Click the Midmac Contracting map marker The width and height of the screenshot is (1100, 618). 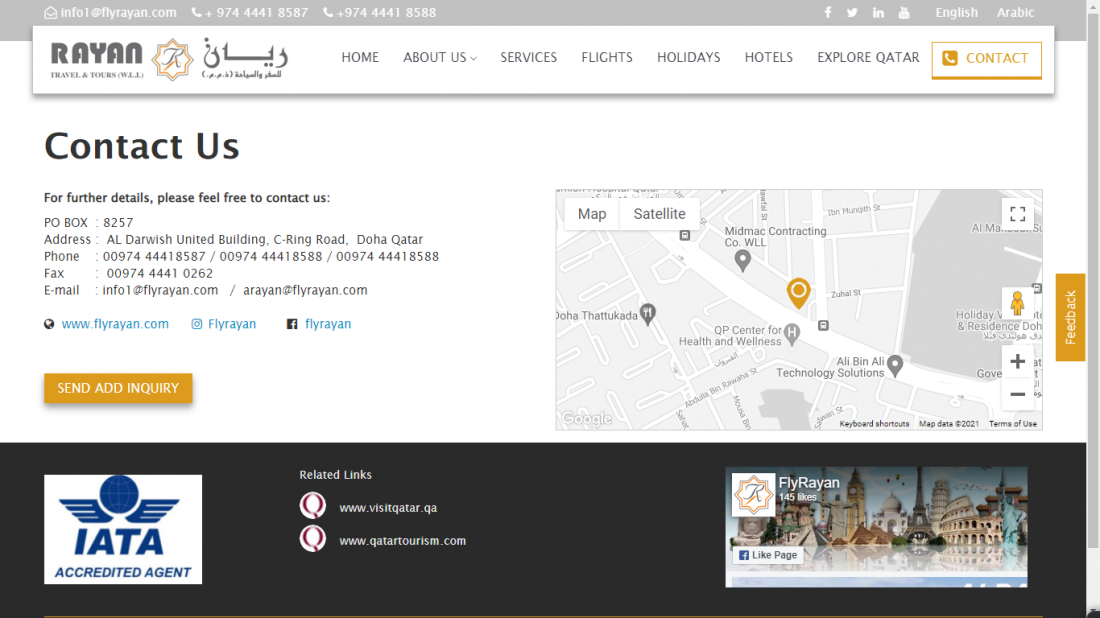[742, 261]
